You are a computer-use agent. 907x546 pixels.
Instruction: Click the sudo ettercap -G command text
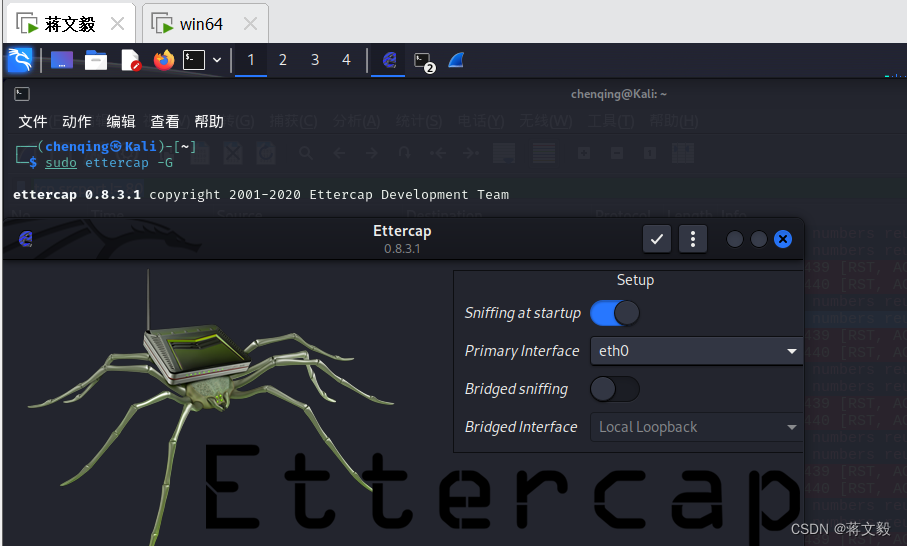109,163
